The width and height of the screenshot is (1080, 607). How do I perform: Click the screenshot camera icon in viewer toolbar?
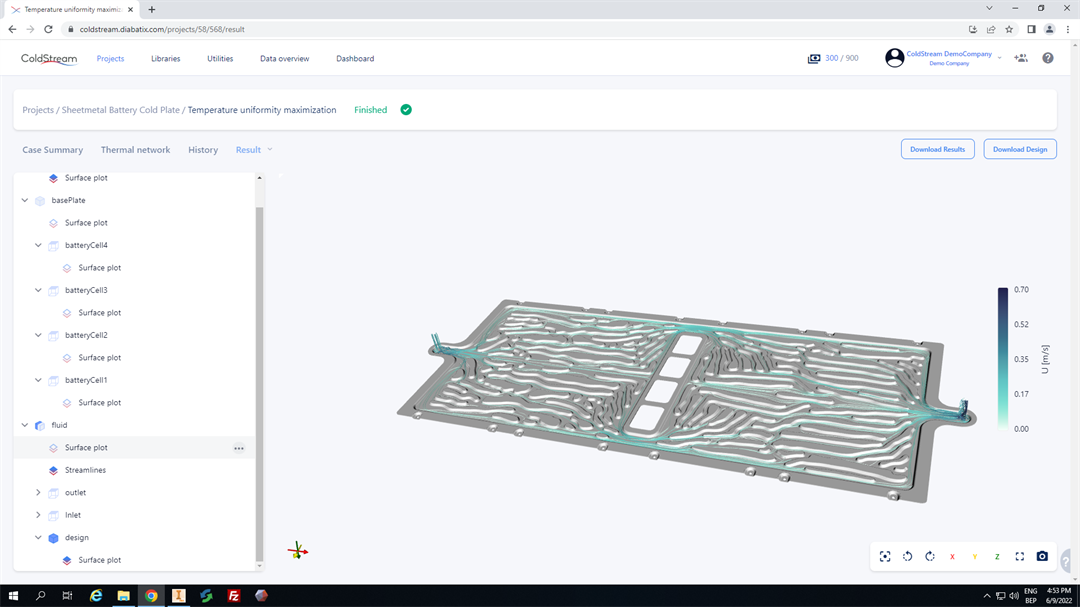point(1042,556)
